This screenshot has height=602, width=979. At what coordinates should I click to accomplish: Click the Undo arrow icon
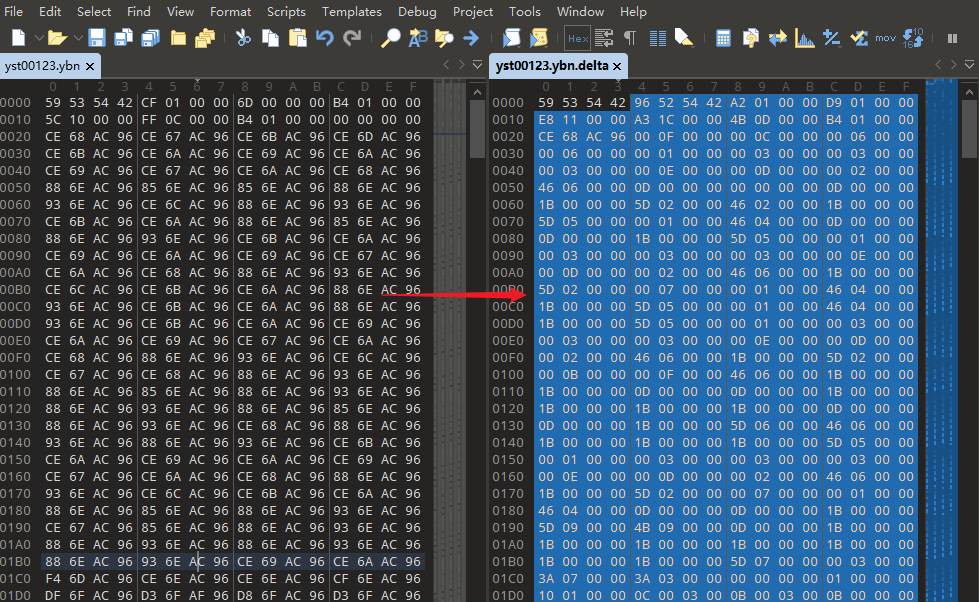(324, 38)
